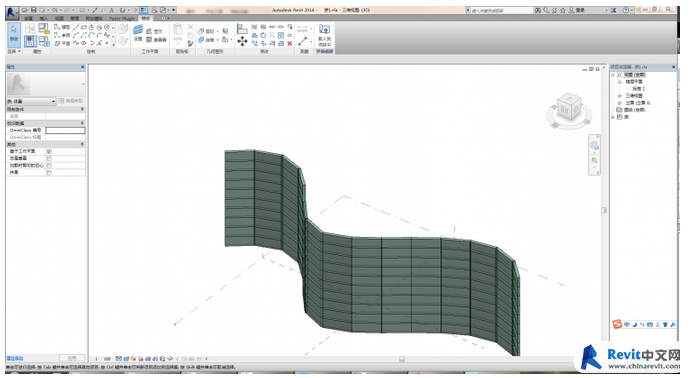
Task: Click the zoom region icon on navigation bar
Action: [594, 160]
